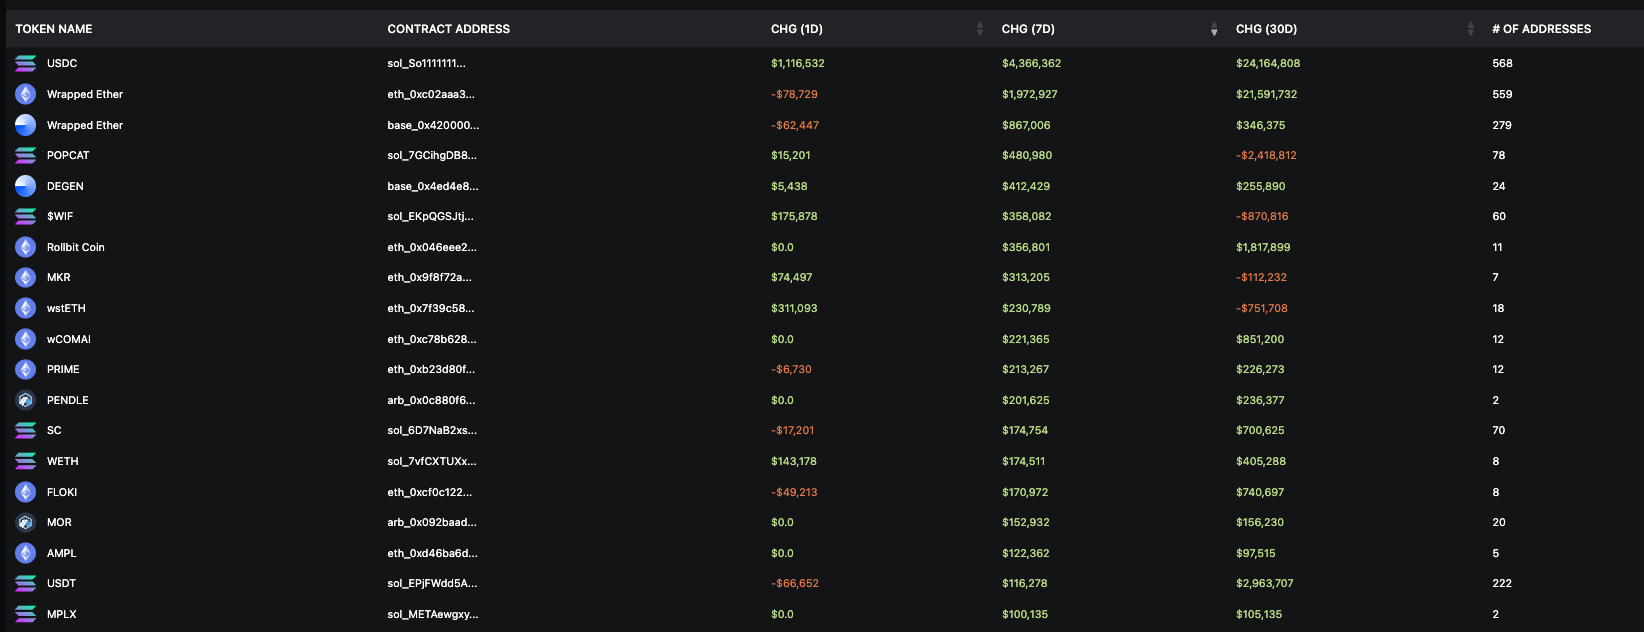The height and width of the screenshot is (632, 1644).
Task: Click the TOKEN NAME column header
Action: click(54, 29)
